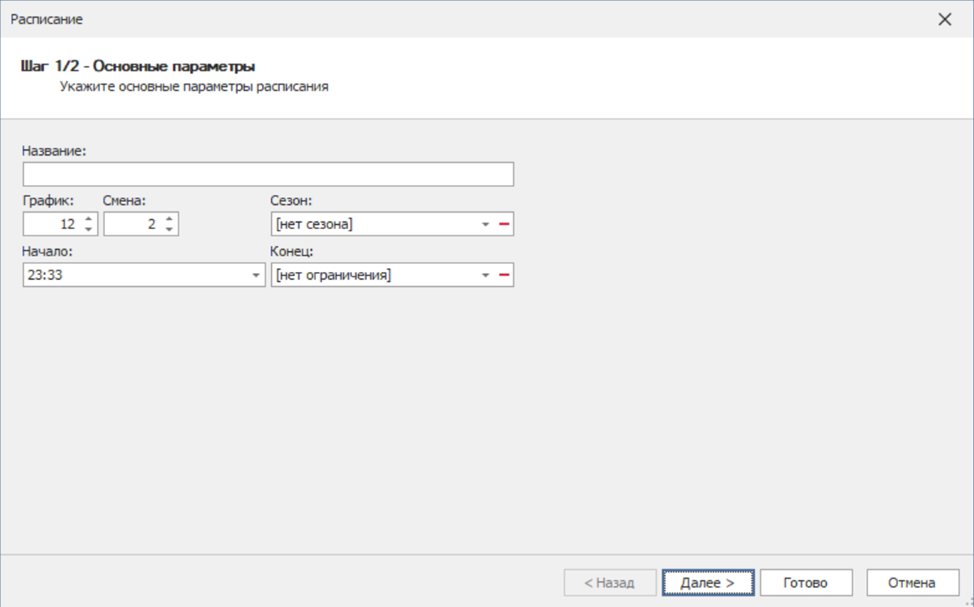
Task: Click the Начало field showing 23:33
Action: [130, 275]
